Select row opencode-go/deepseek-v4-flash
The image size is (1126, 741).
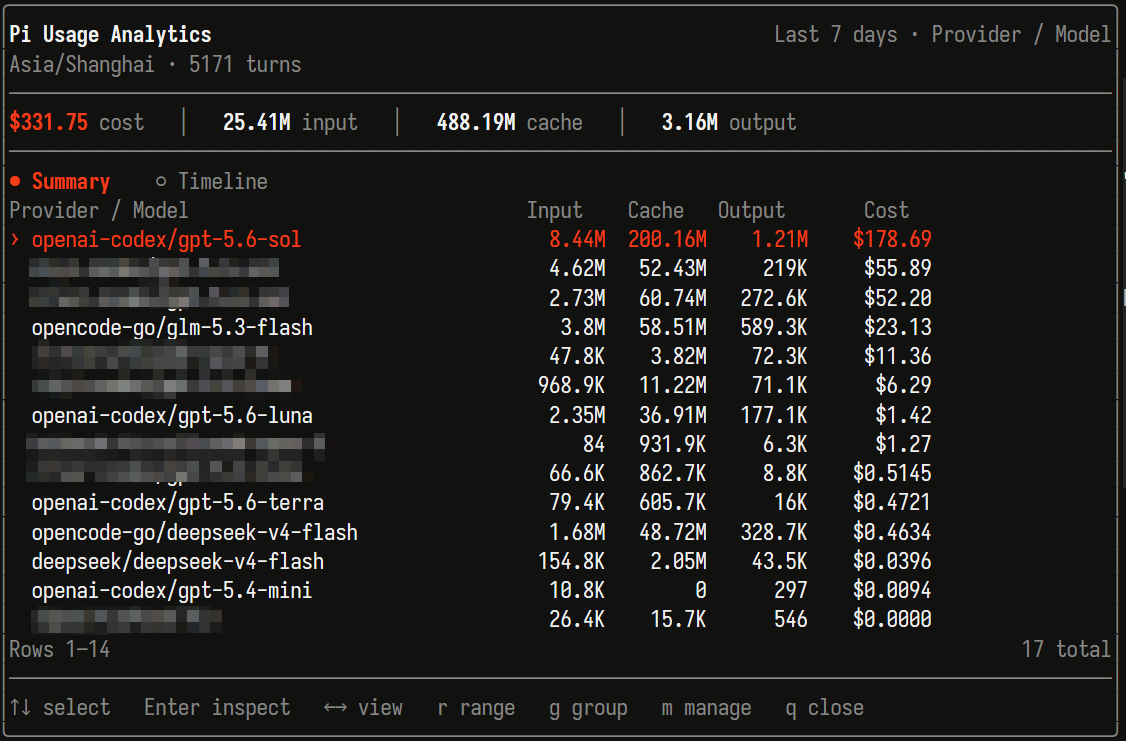470,532
